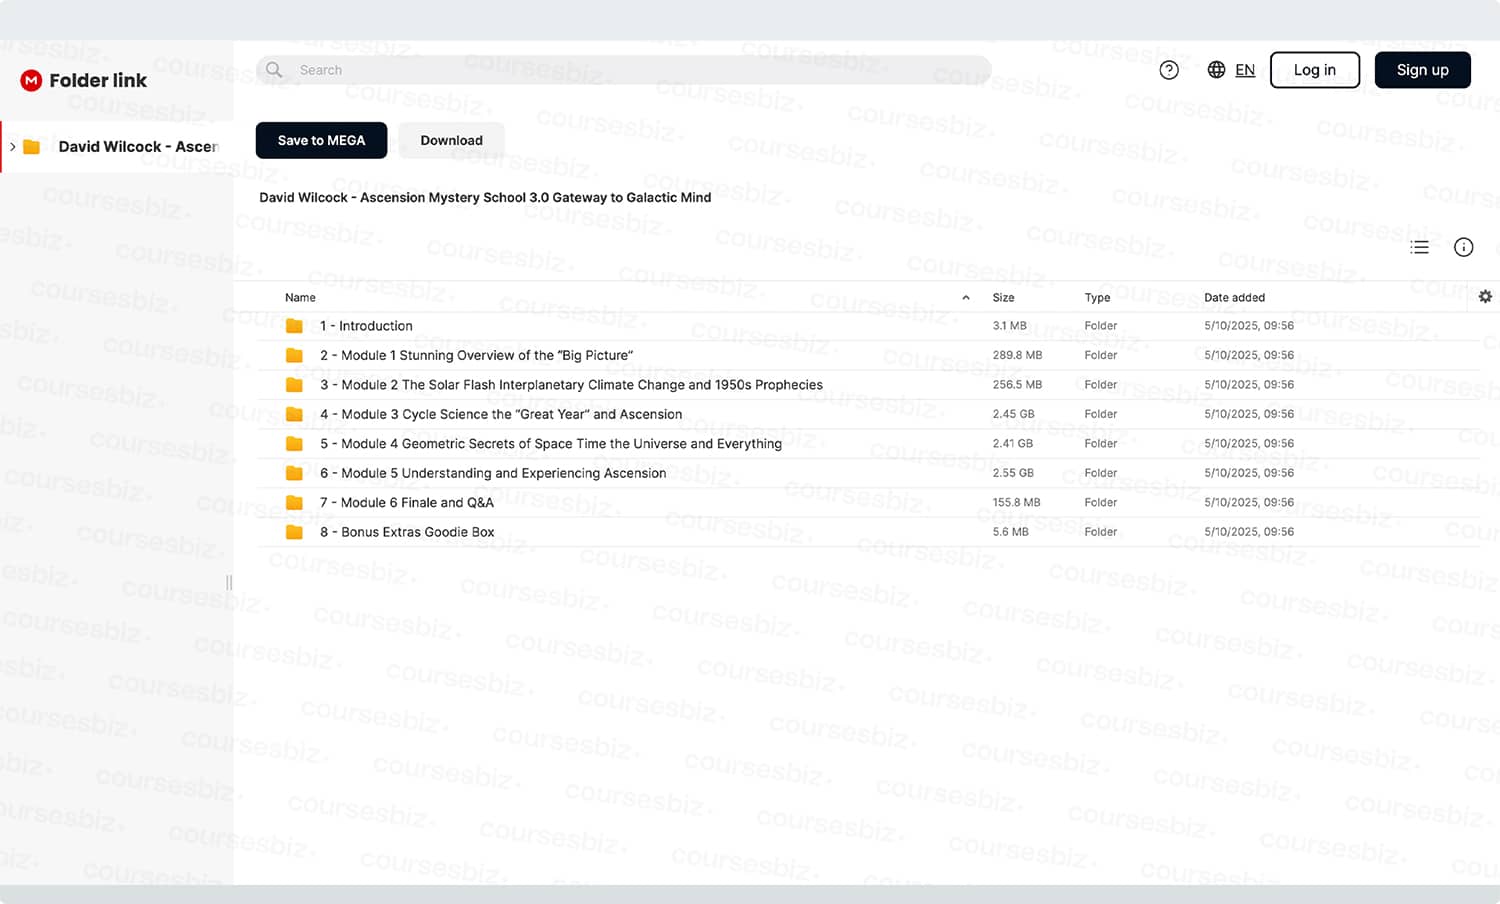Toggle Name column sort arrow

[965, 298]
